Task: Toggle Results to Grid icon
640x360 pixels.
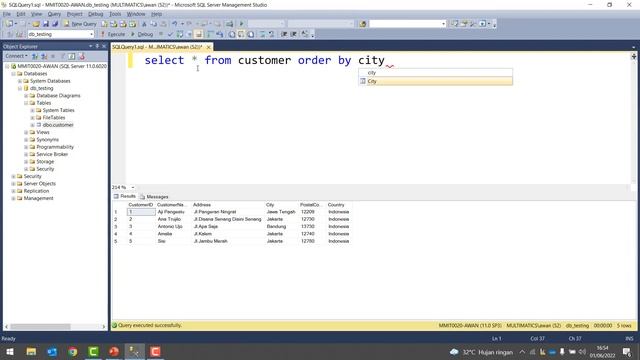Action: pyautogui.click(x=241, y=34)
